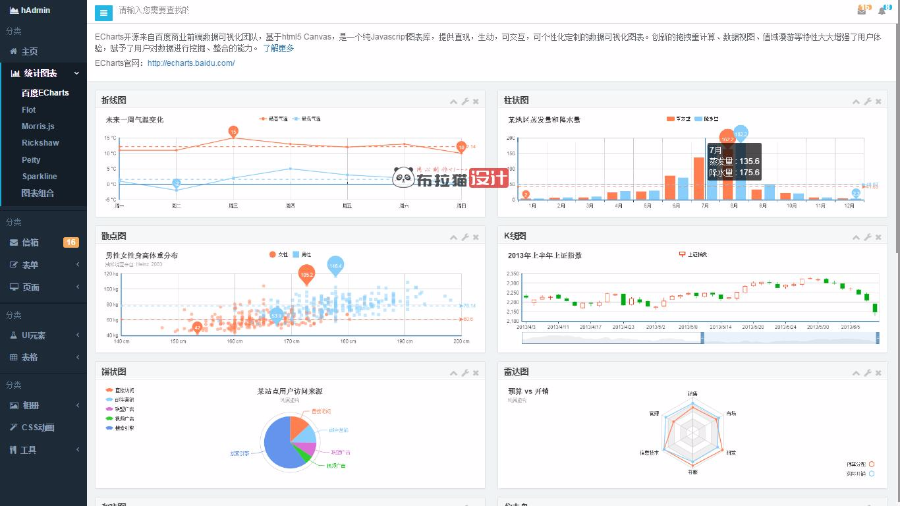
Task: Collapse the 折线图 panel with chevron
Action: pyautogui.click(x=453, y=102)
